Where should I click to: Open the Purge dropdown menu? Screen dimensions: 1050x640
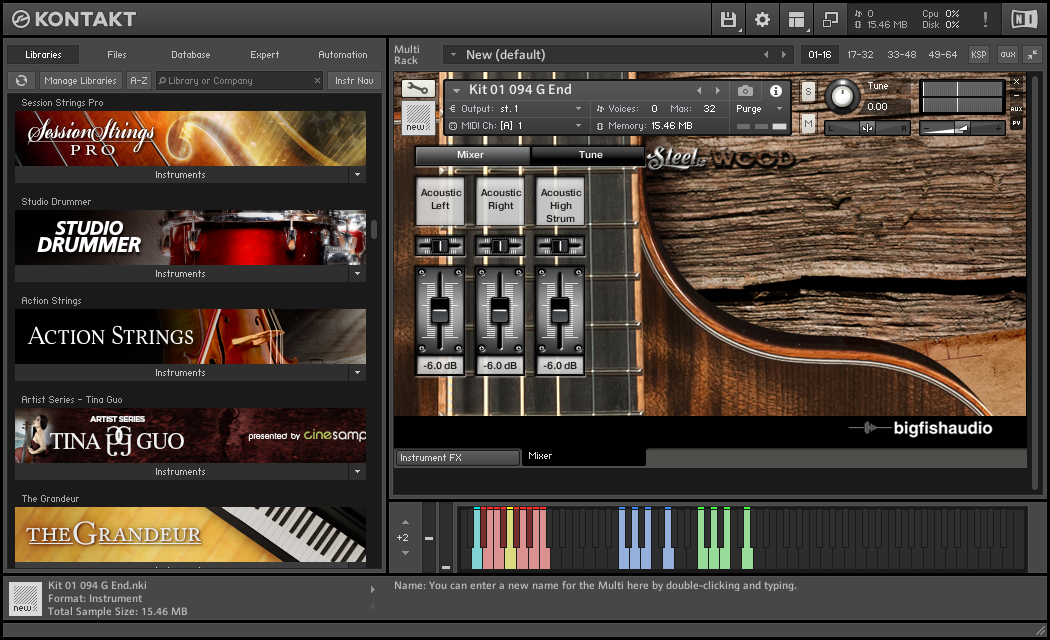pyautogui.click(x=759, y=109)
